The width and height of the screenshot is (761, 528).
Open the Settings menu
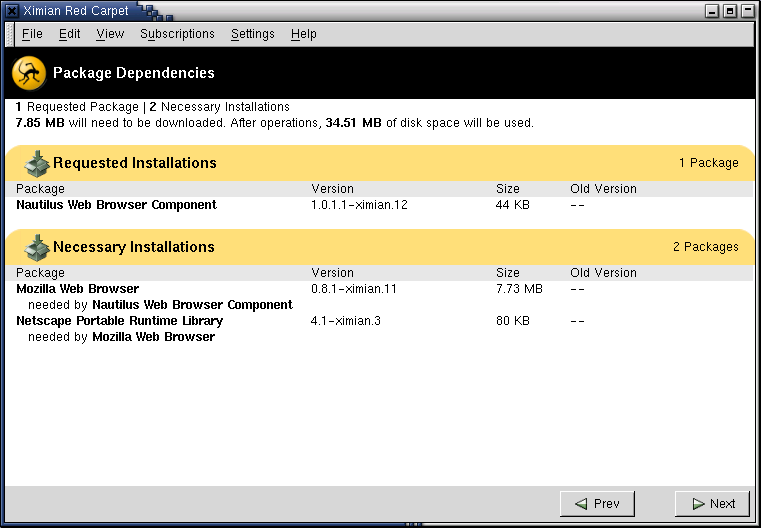[252, 34]
